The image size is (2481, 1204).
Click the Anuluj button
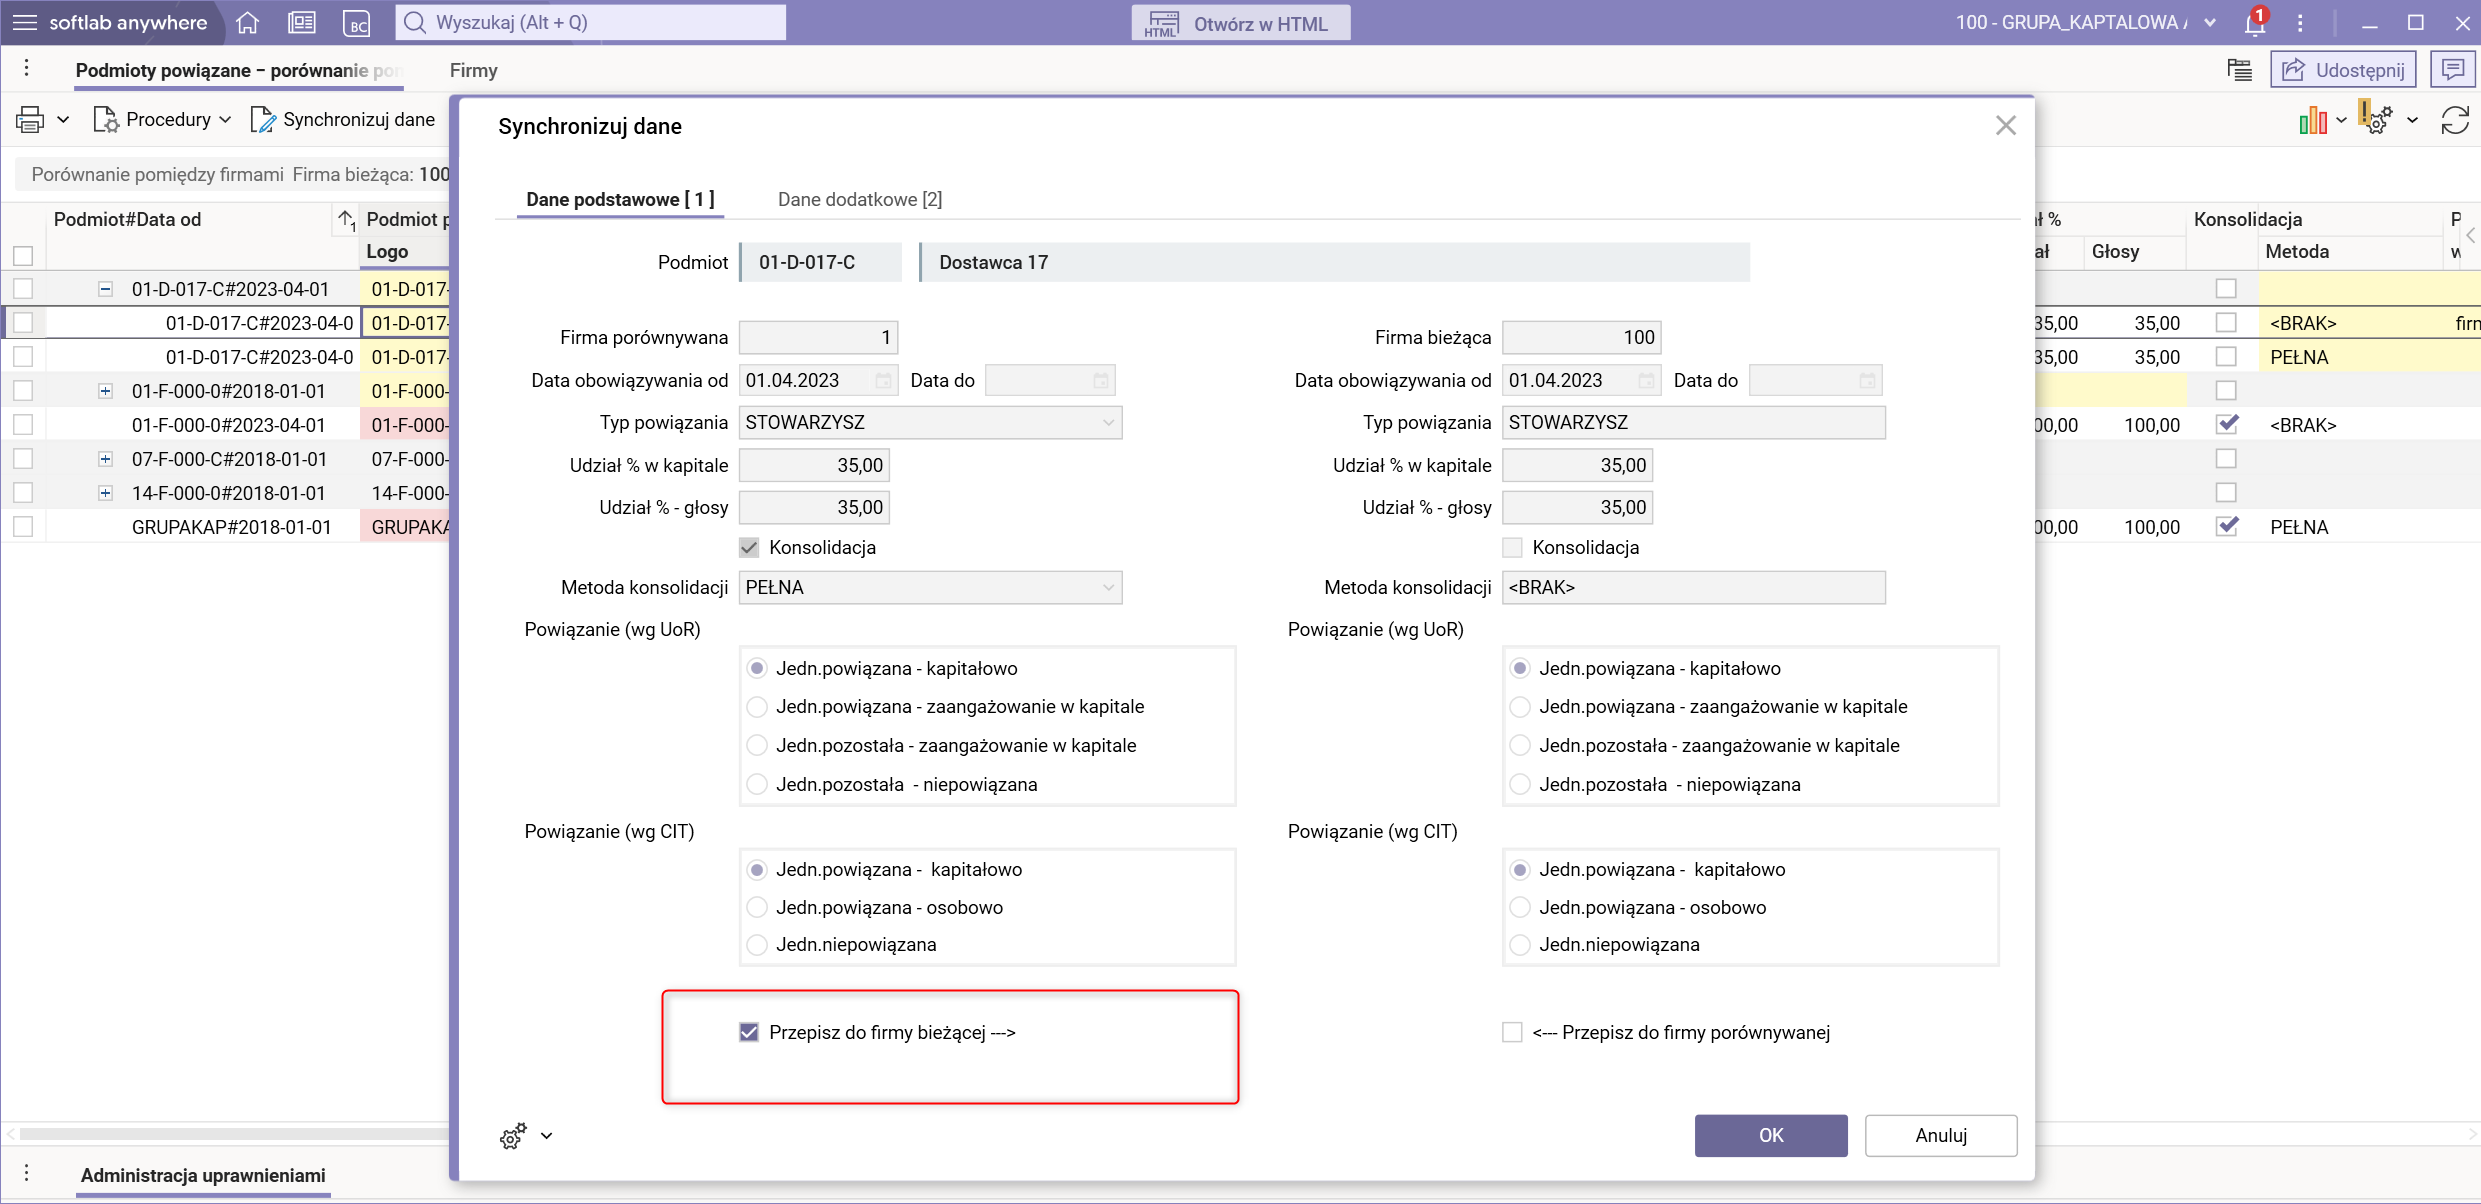1940,1135
